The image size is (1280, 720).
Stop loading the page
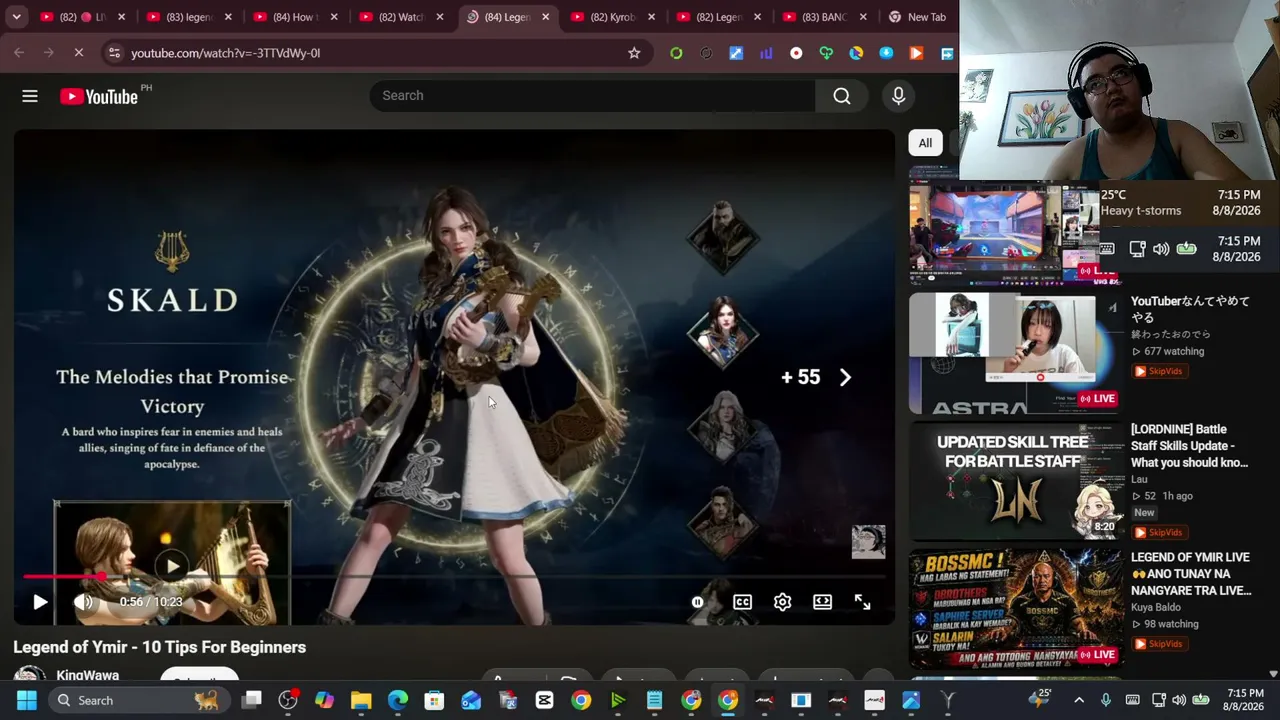(x=78, y=53)
